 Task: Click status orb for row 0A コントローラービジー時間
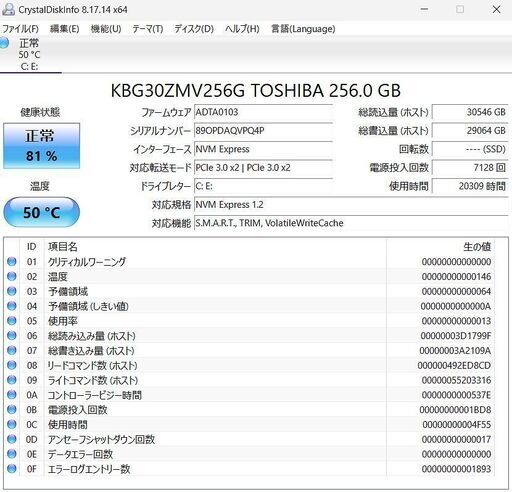pos(12,395)
